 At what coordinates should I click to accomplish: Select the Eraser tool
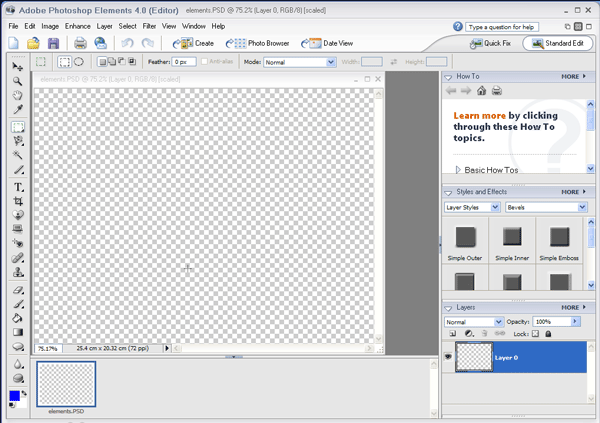[x=18, y=289]
